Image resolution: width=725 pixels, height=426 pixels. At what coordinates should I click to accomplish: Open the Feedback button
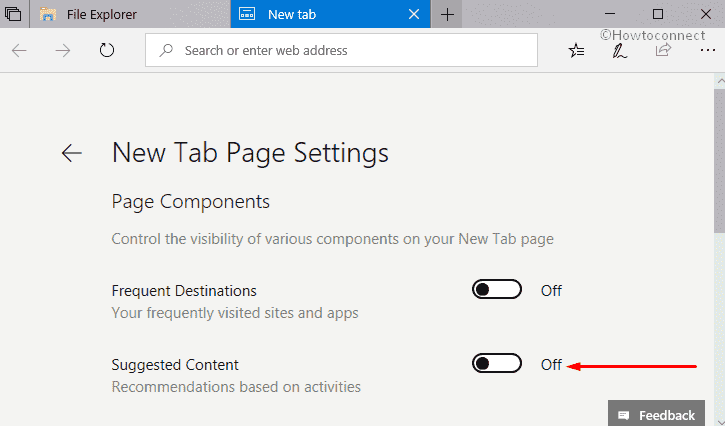pyautogui.click(x=656, y=415)
